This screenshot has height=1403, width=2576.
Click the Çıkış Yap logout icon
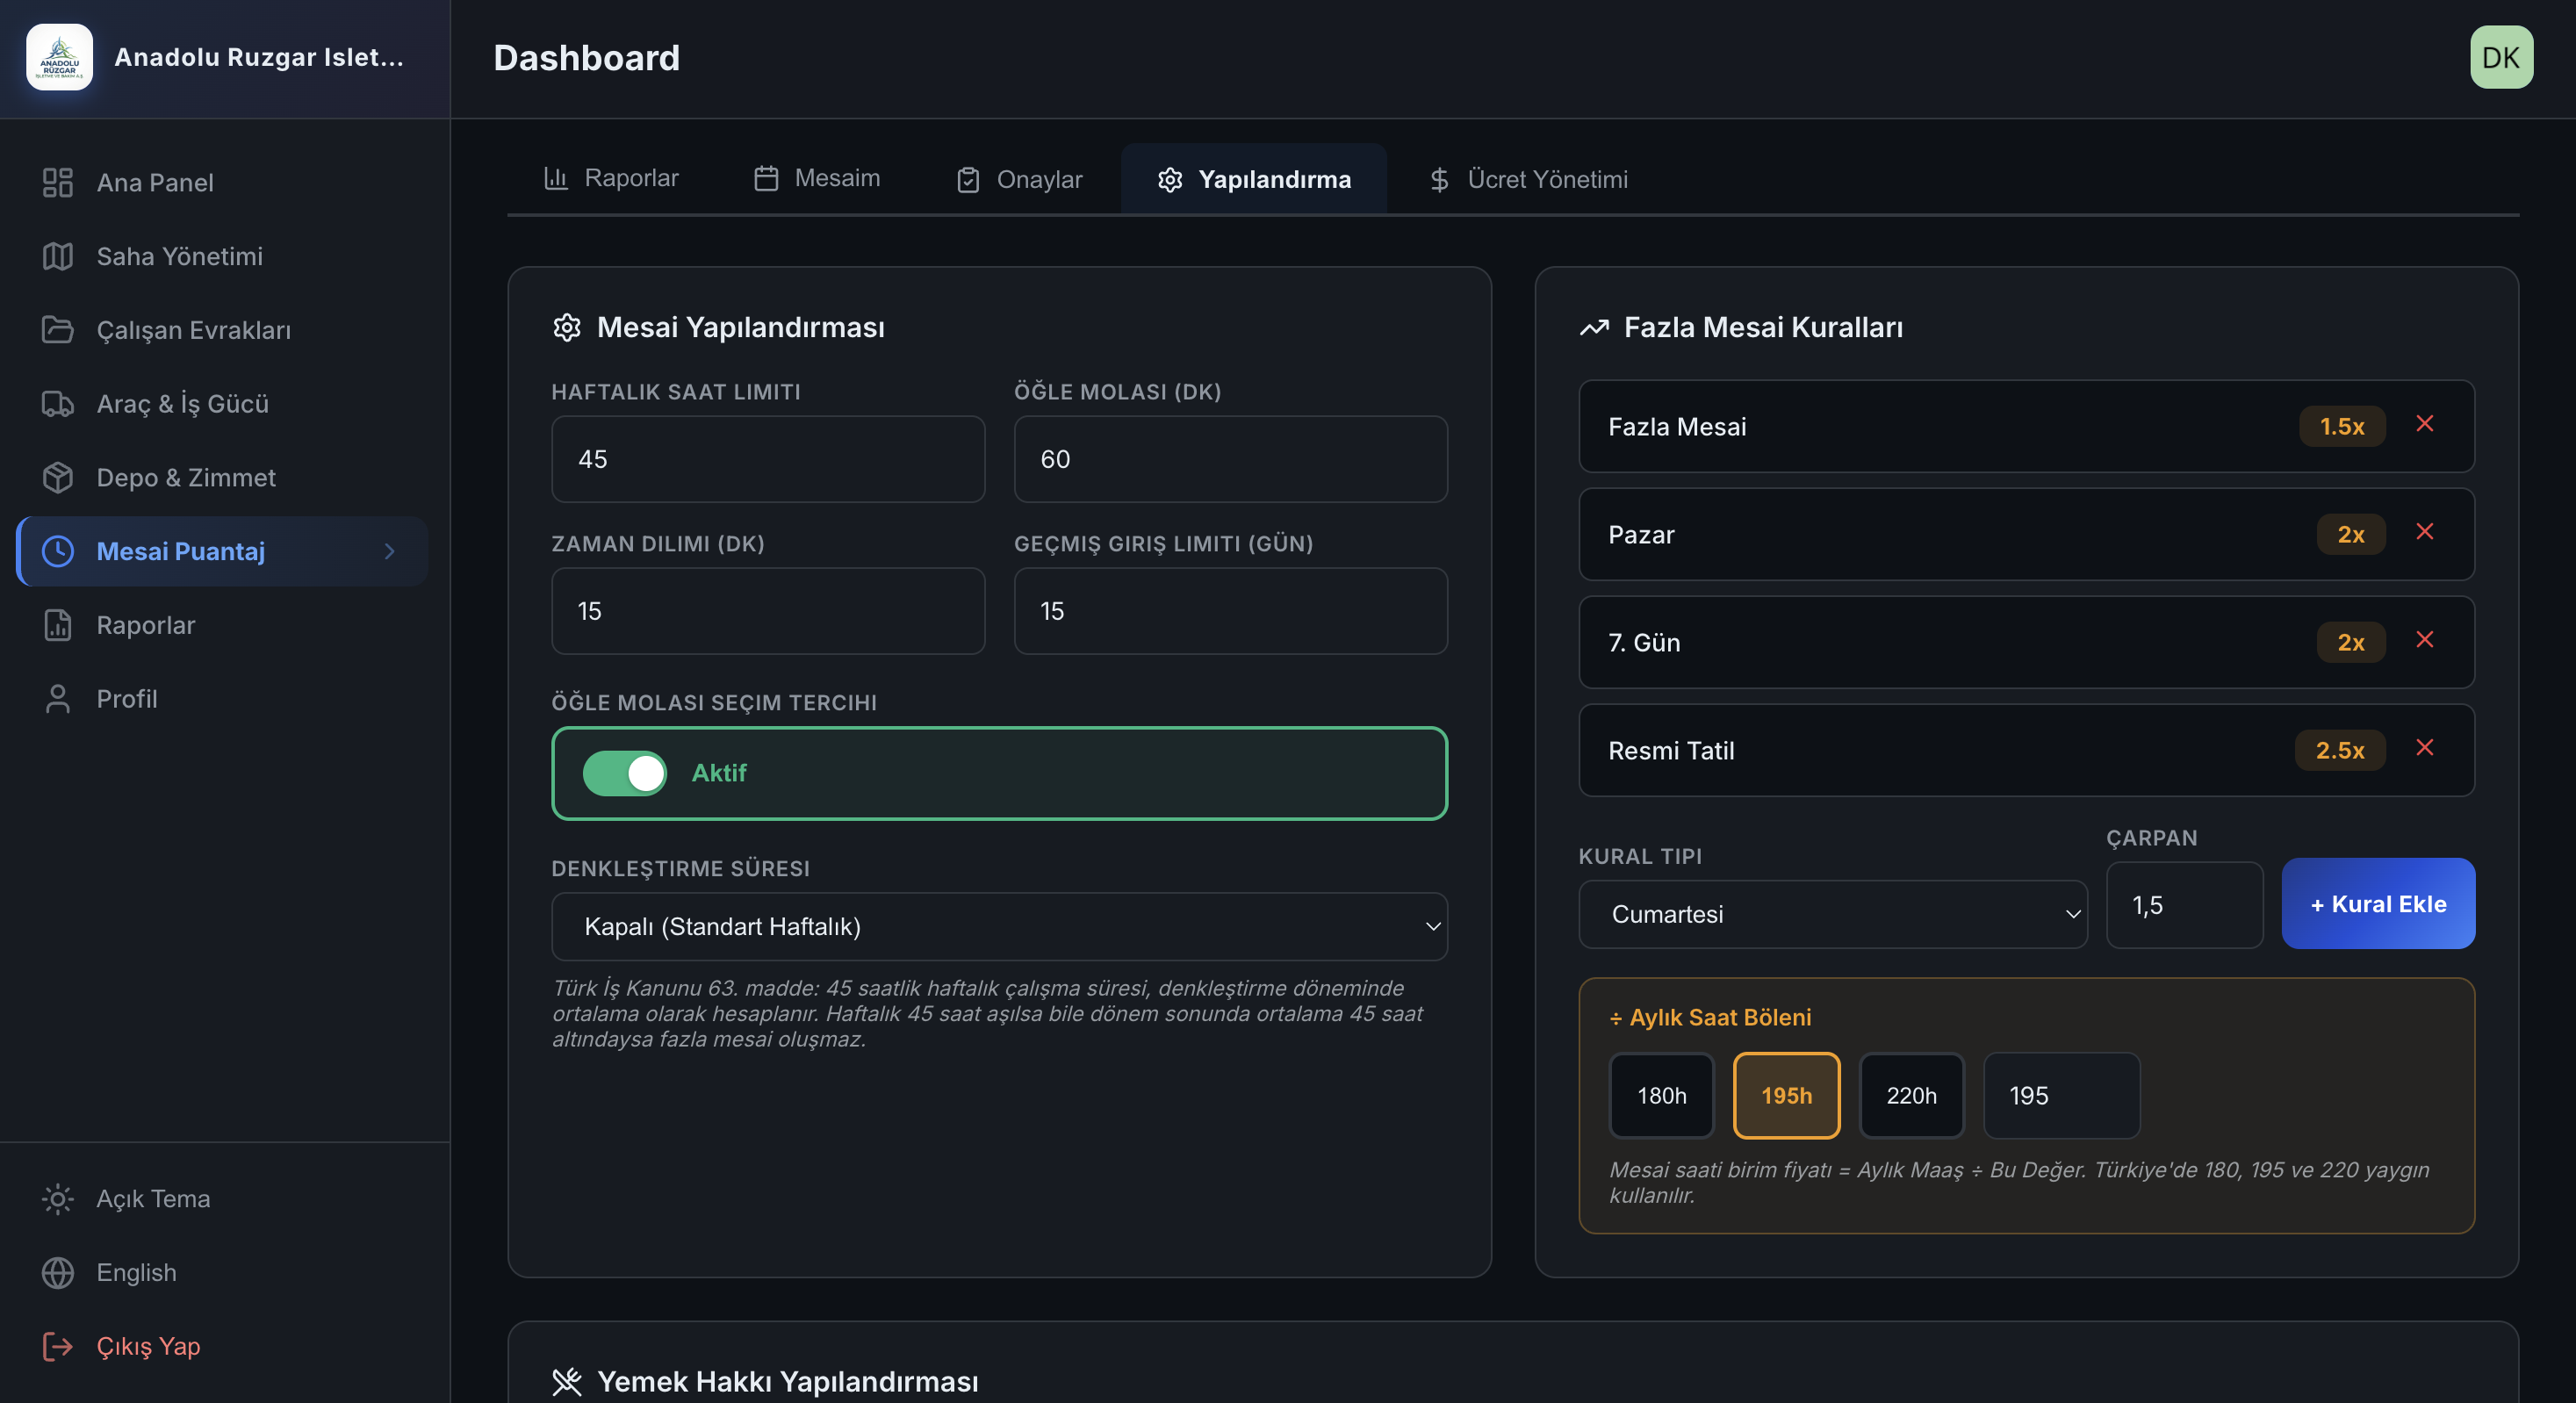(x=58, y=1347)
